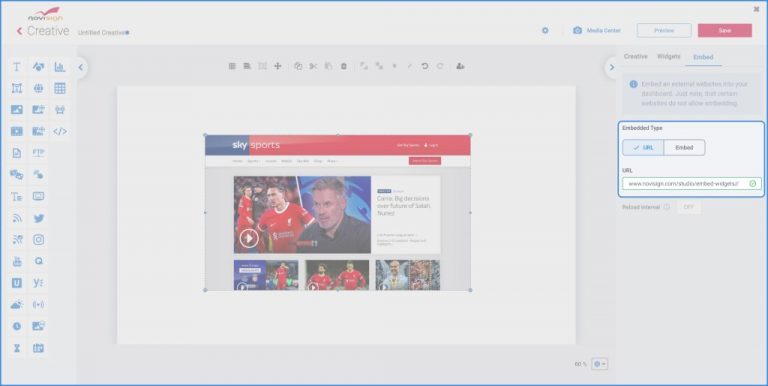Select the YouTube widget icon
This screenshot has width=768, height=386.
point(17,261)
